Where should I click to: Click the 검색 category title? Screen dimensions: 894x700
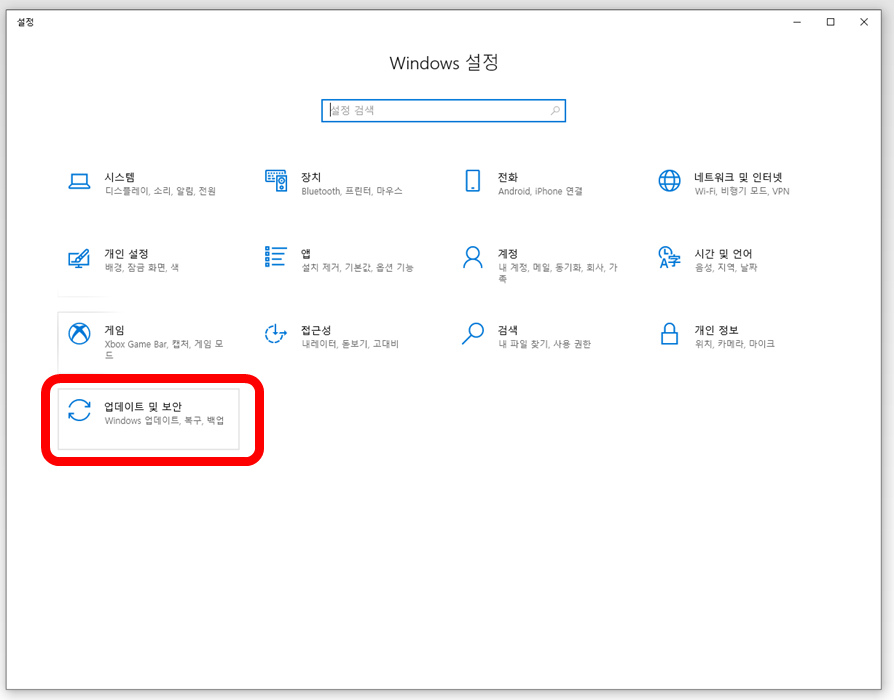[507, 330]
